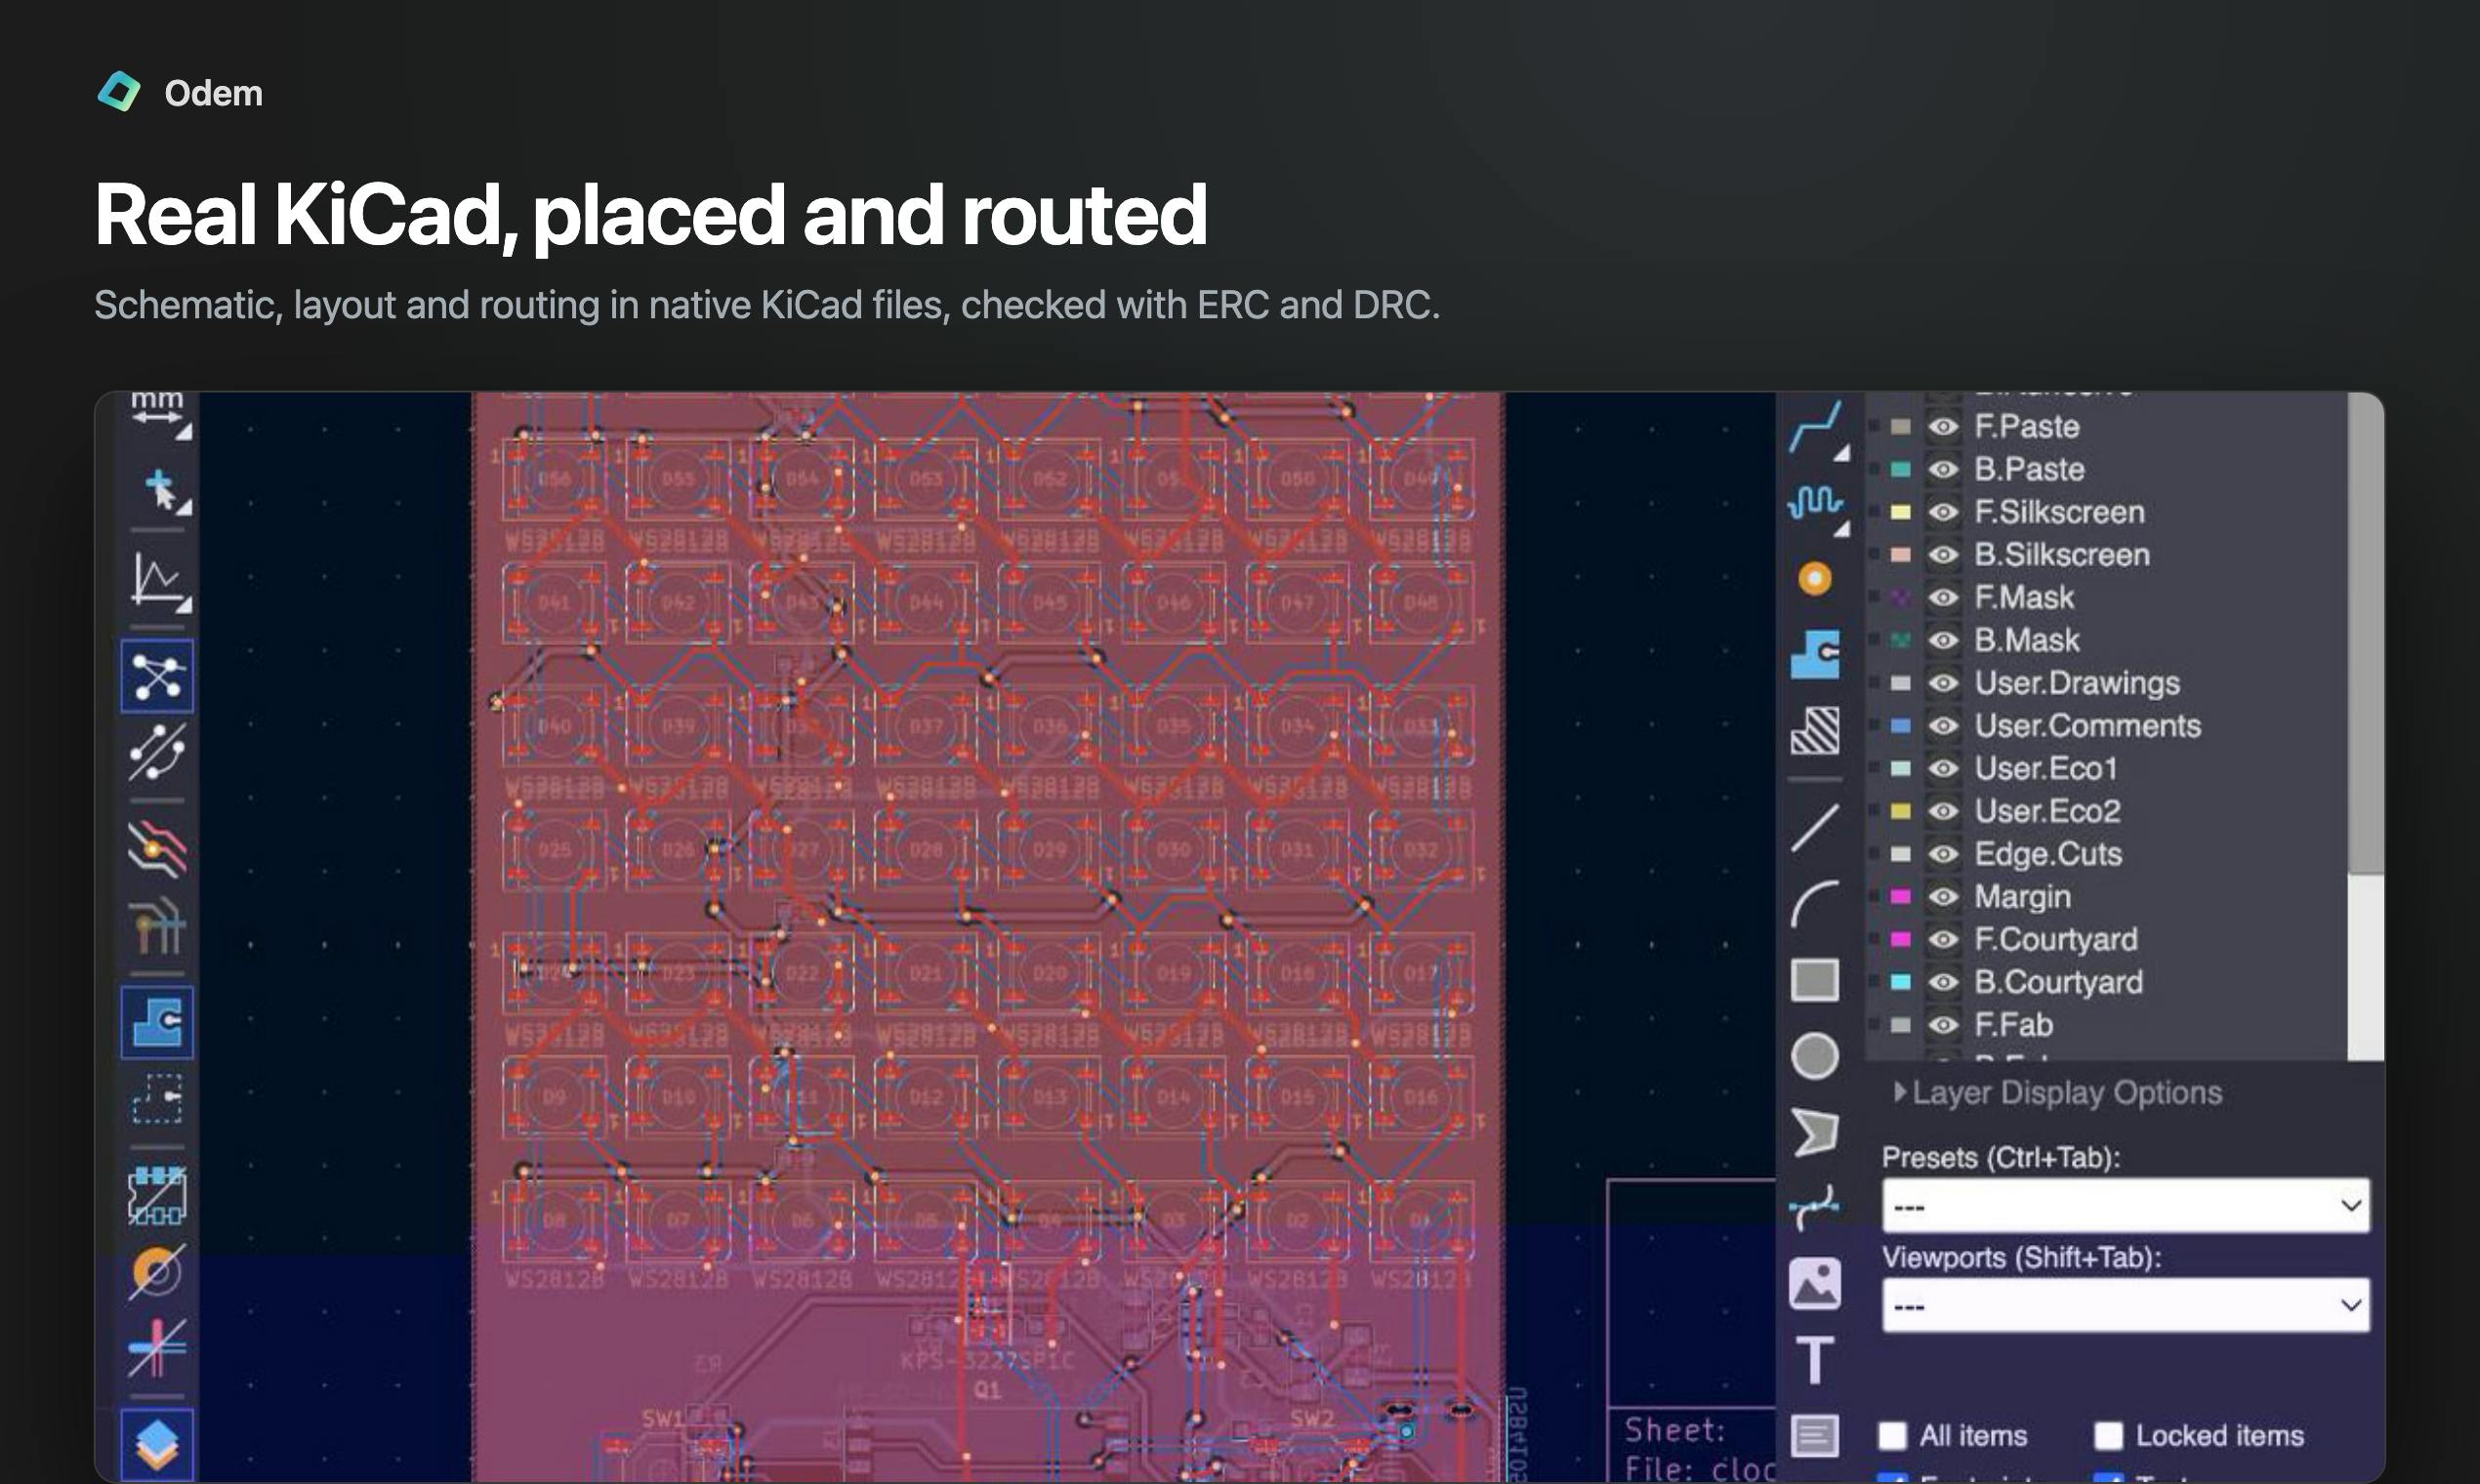The width and height of the screenshot is (2480, 1484).
Task: Select the Draw Polygon tool
Action: pyautogui.click(x=1815, y=1132)
